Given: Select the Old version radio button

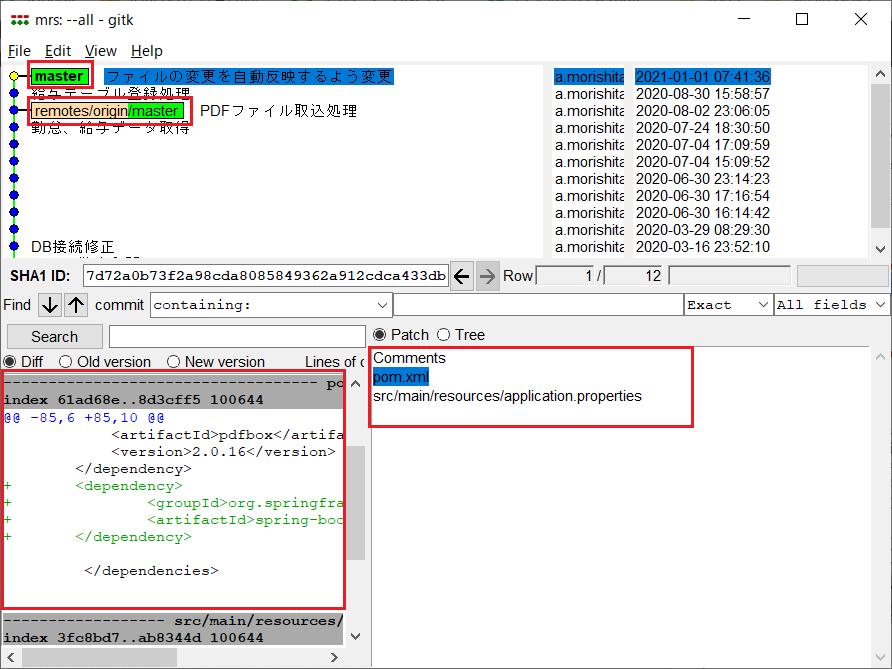Looking at the screenshot, I should pyautogui.click(x=65, y=362).
